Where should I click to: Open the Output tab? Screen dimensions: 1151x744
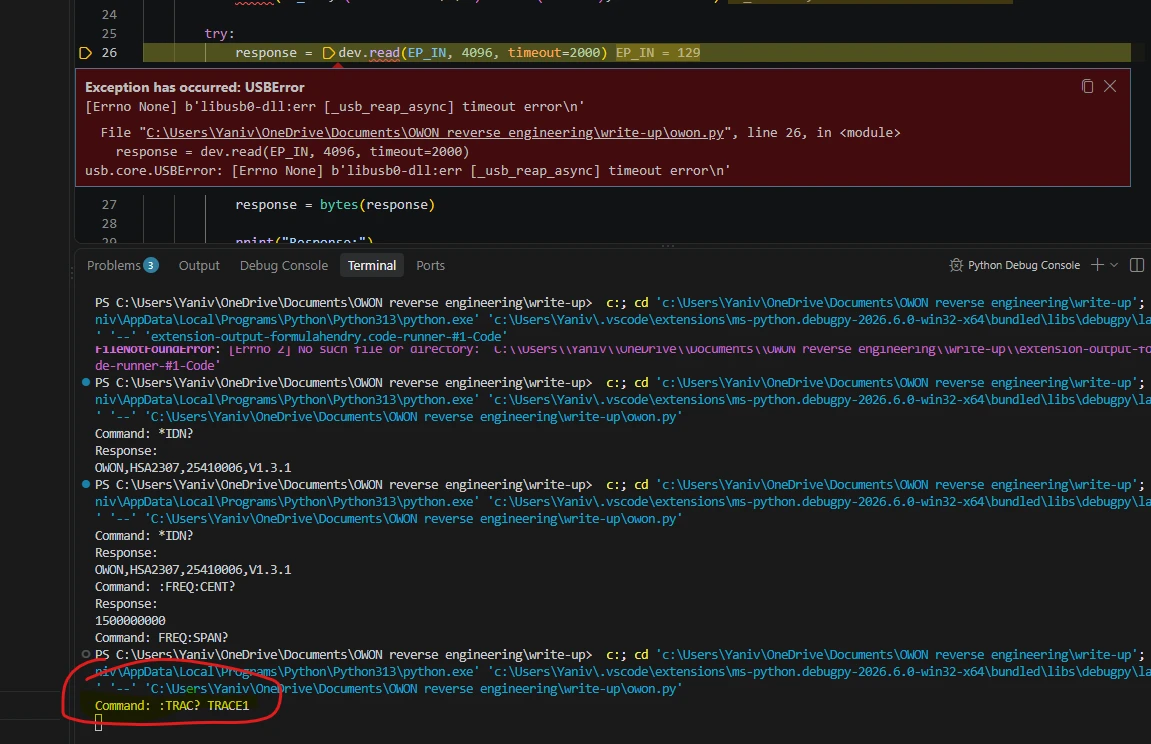pyautogui.click(x=199, y=266)
